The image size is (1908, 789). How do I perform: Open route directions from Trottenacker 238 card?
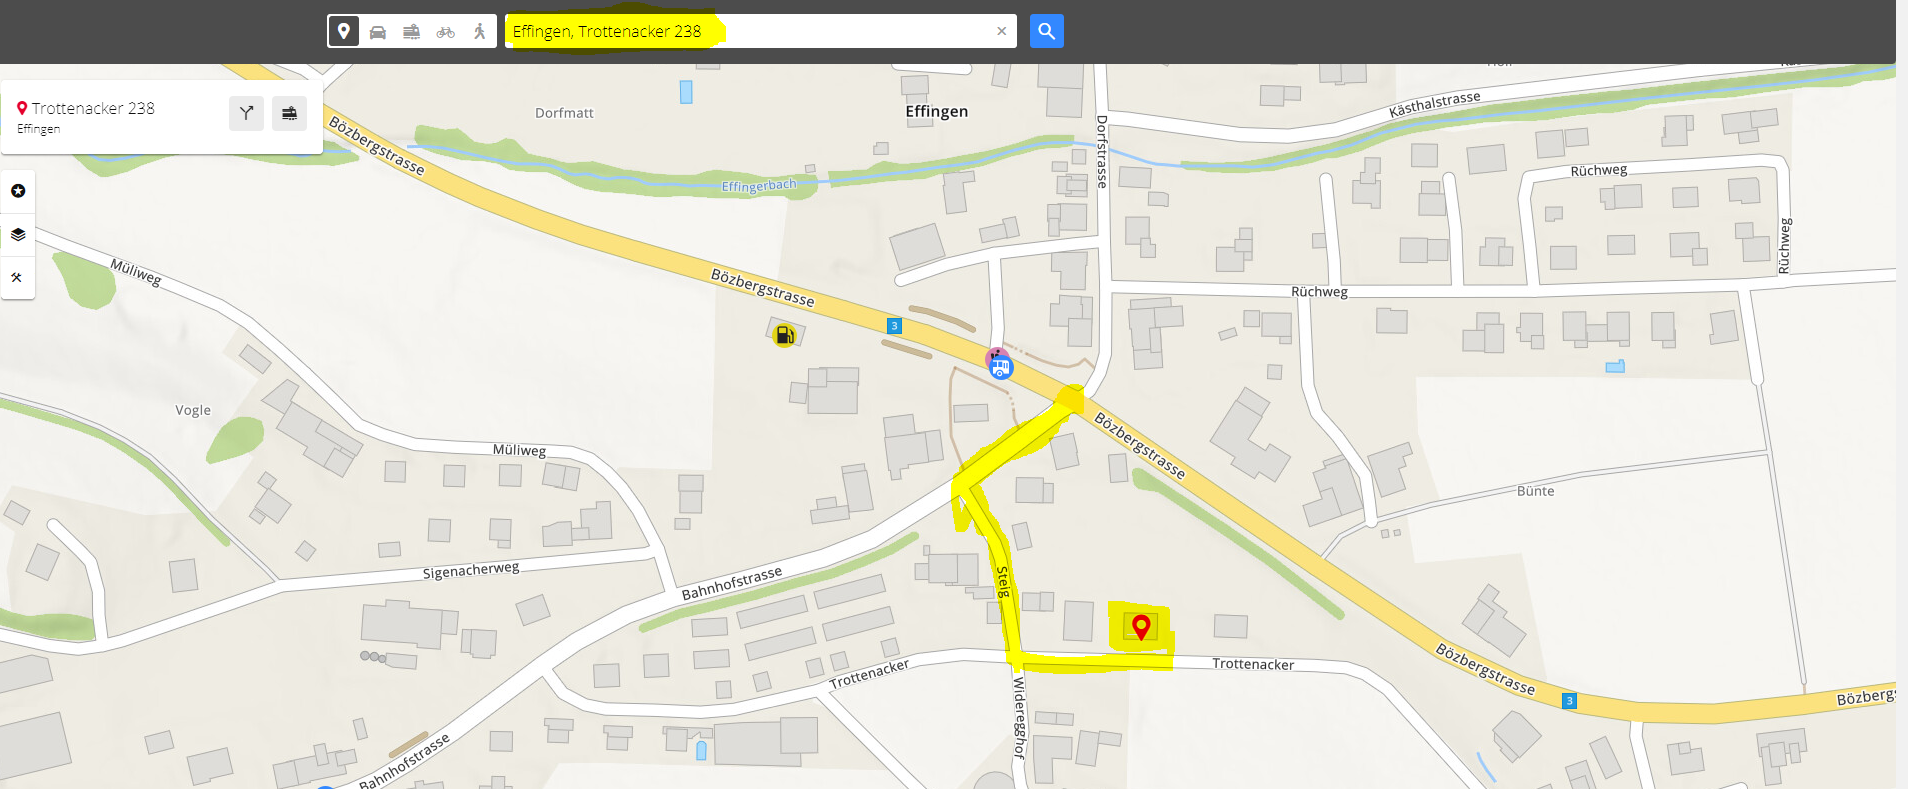tap(246, 113)
